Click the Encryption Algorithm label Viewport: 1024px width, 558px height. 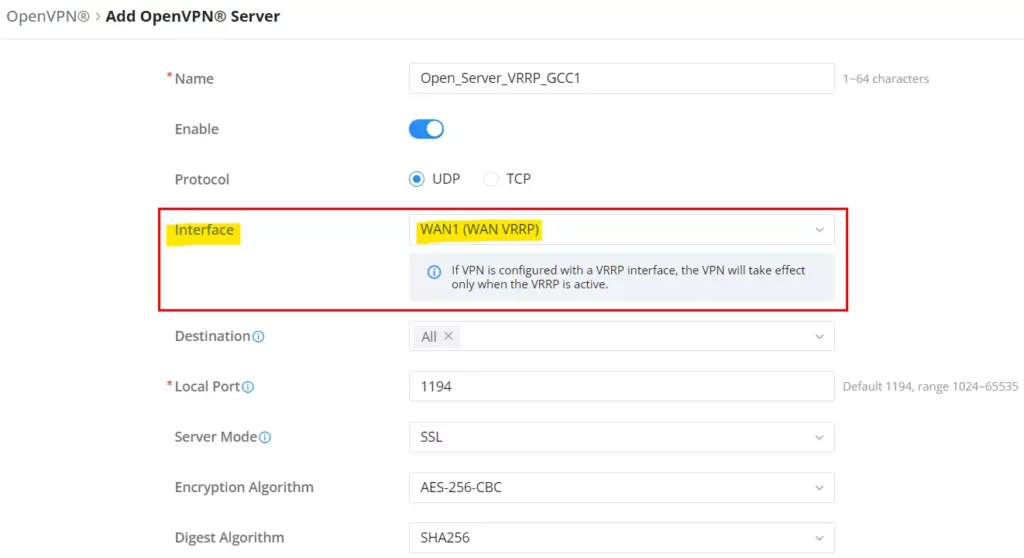coord(244,487)
